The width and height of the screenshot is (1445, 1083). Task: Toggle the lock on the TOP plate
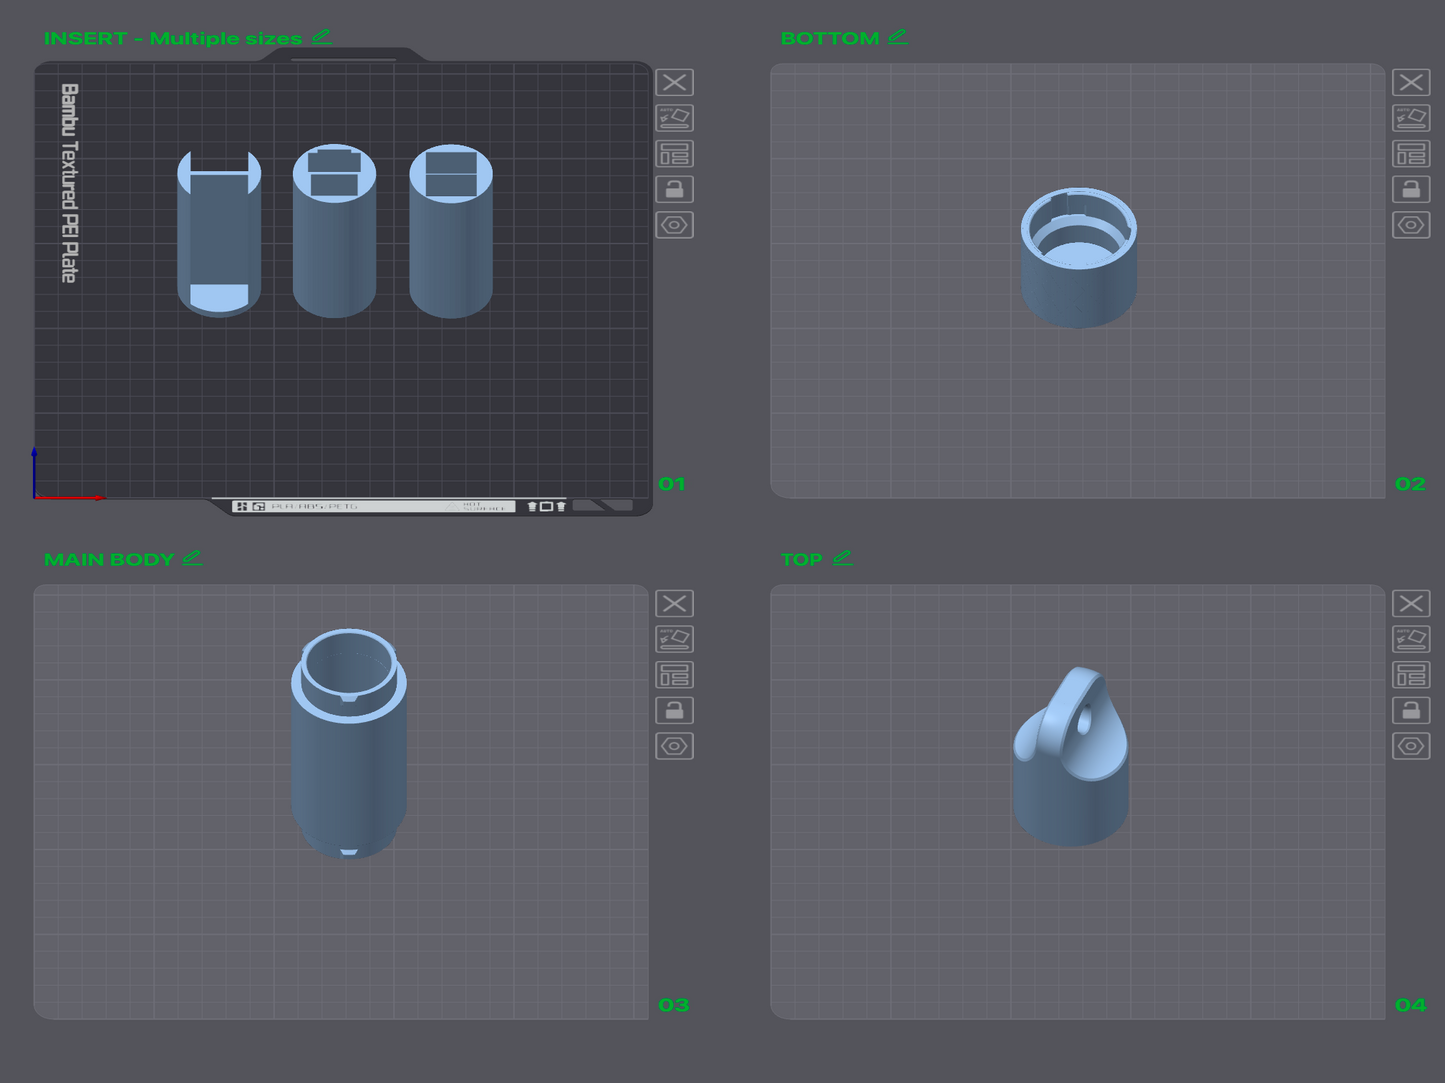click(x=1411, y=710)
